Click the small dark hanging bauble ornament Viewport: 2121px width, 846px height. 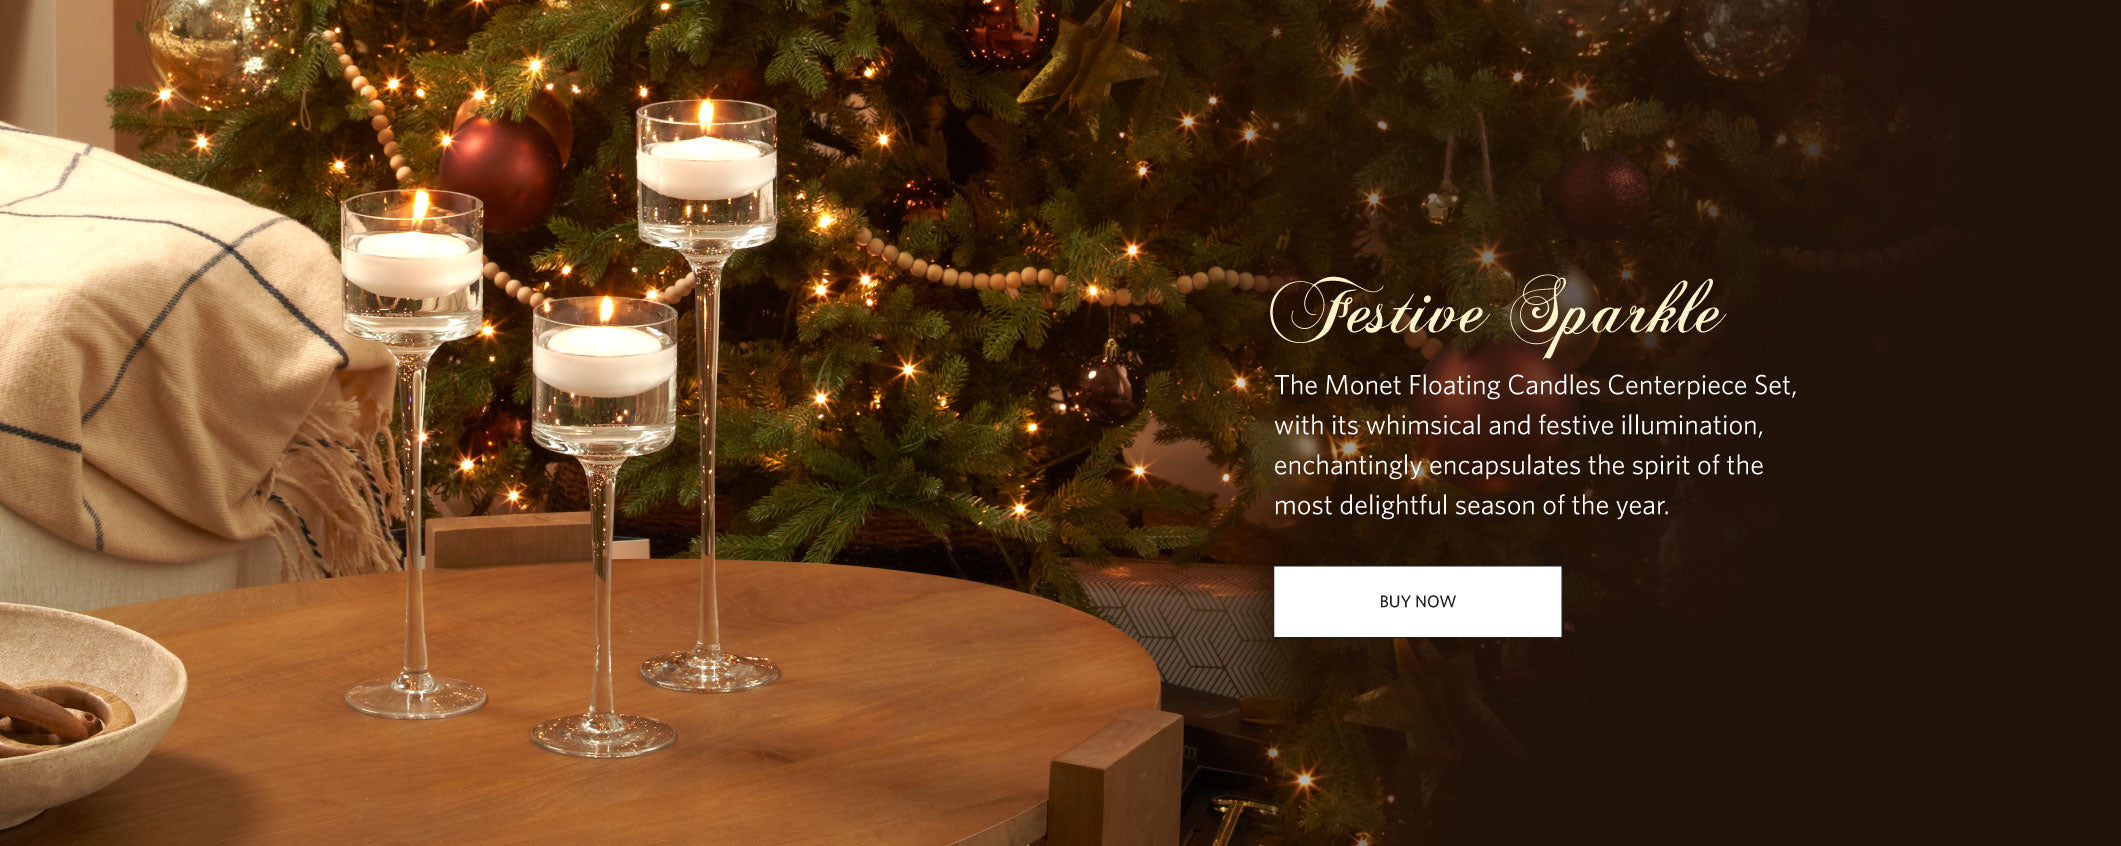pyautogui.click(x=1108, y=385)
